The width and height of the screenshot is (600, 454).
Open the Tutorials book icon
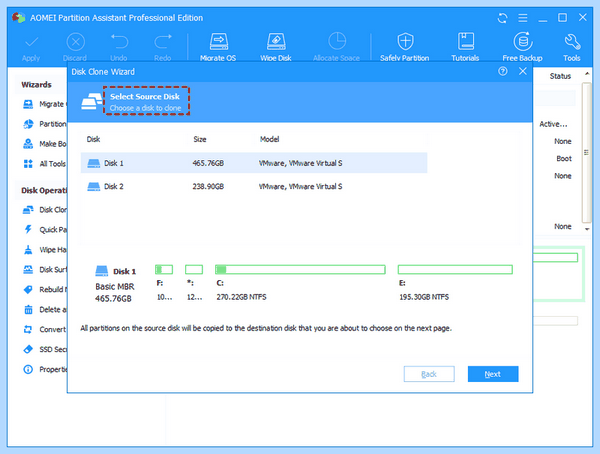[466, 41]
